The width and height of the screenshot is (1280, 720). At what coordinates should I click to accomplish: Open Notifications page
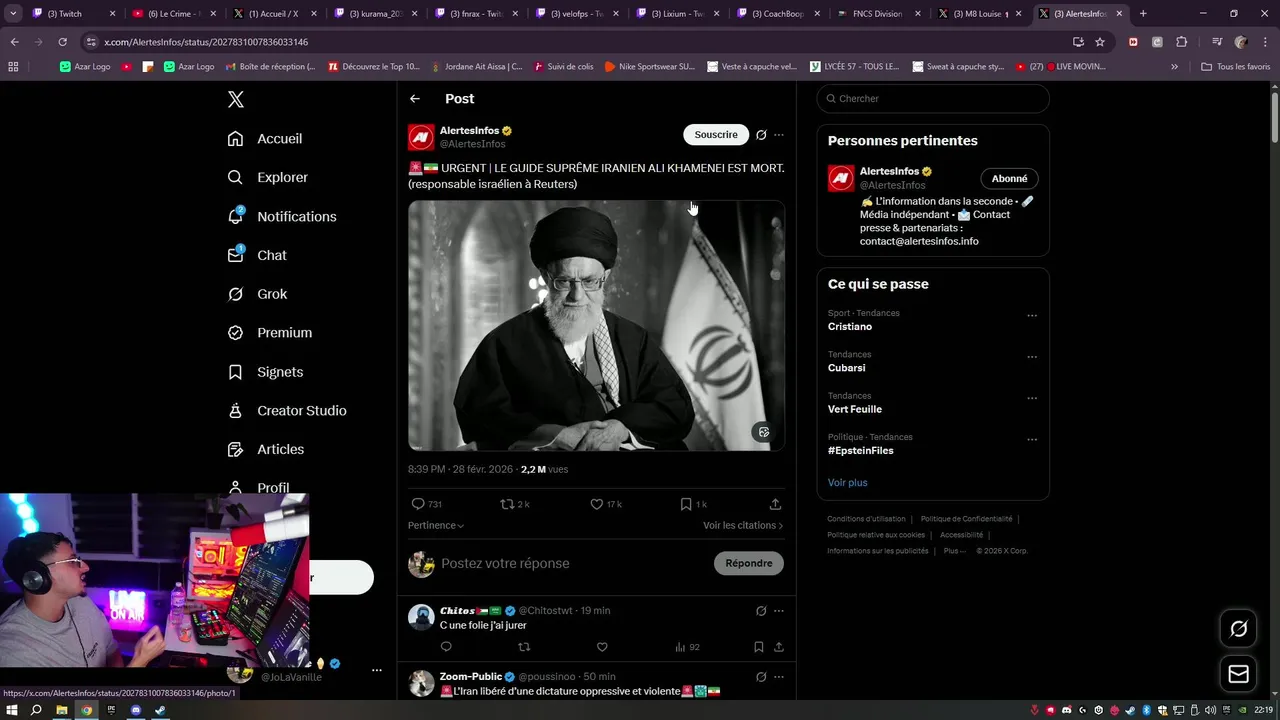282,216
